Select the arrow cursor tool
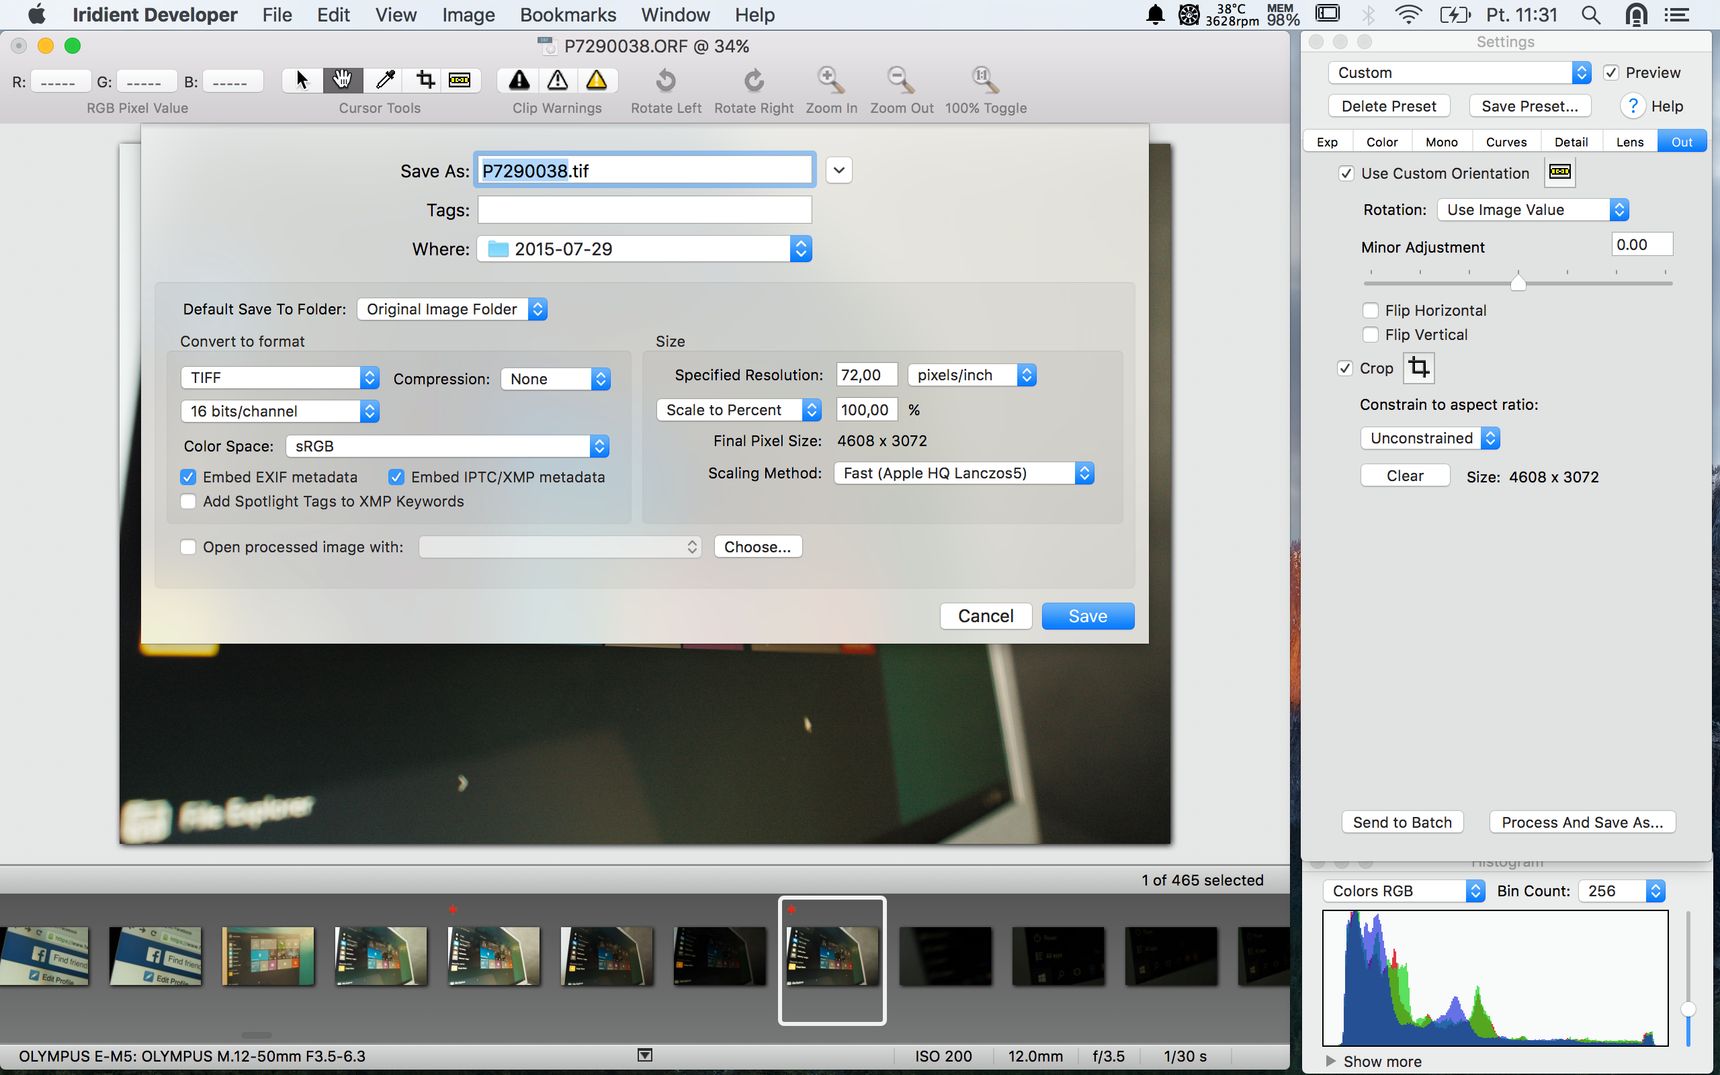Viewport: 1720px width, 1075px height. click(302, 80)
